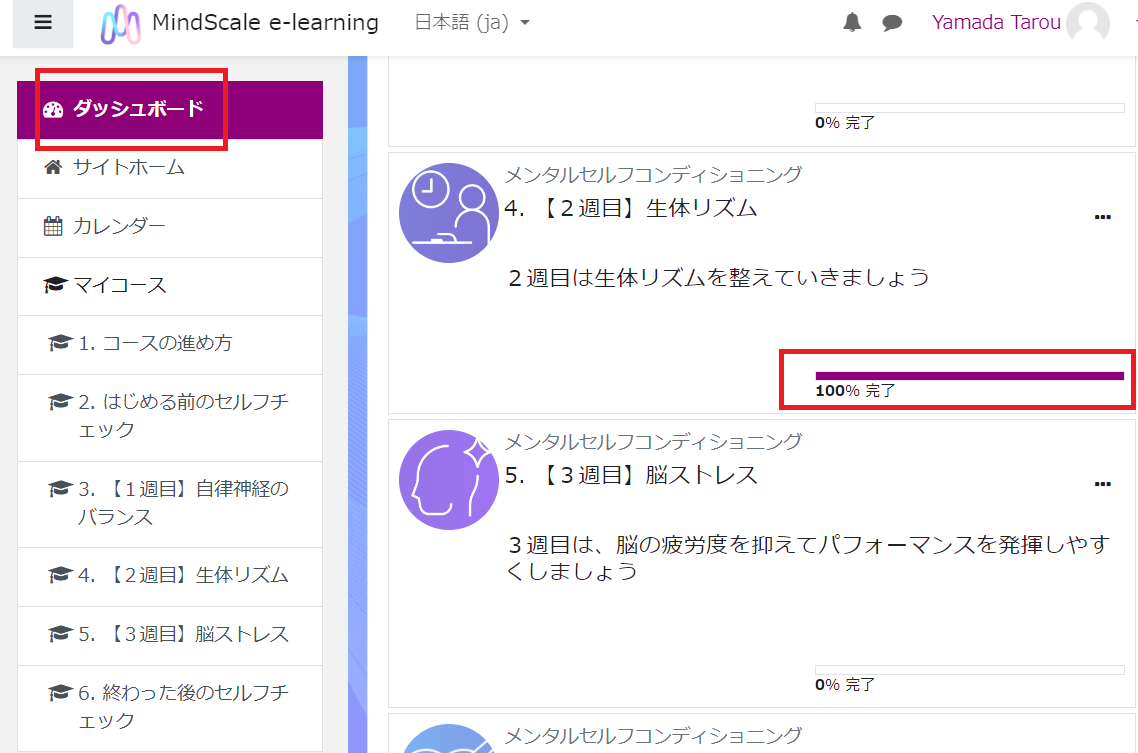Click the calendar icon in the sidebar
The width and height of the screenshot is (1138, 753).
pyautogui.click(x=53, y=226)
